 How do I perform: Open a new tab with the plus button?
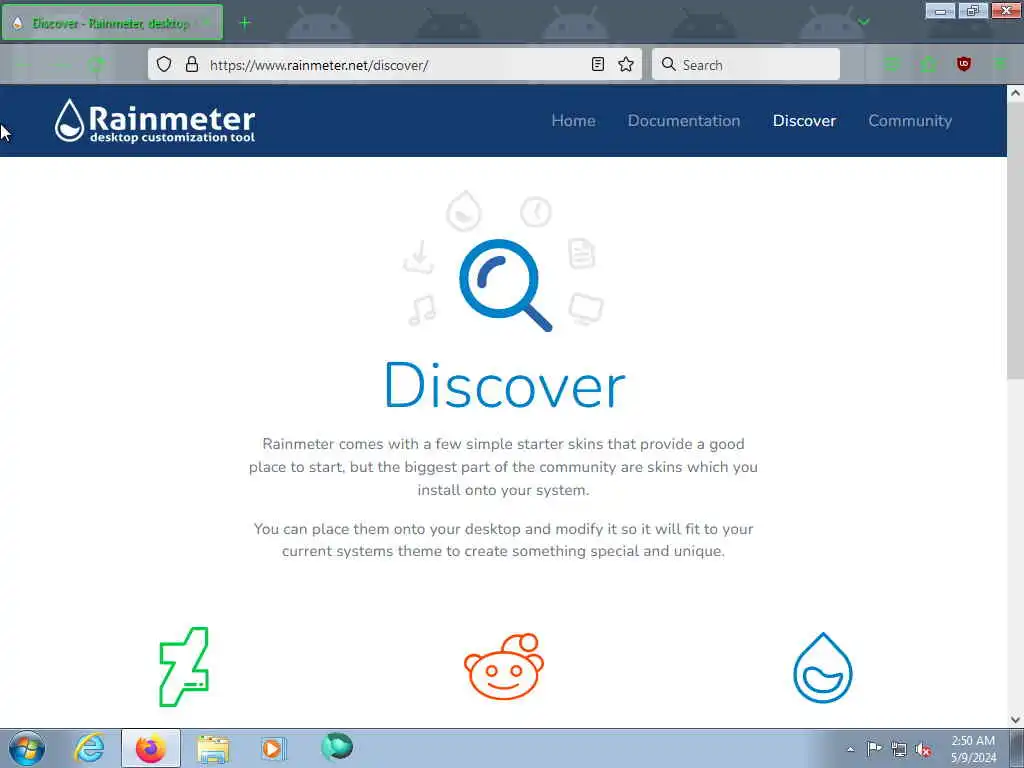point(245,23)
